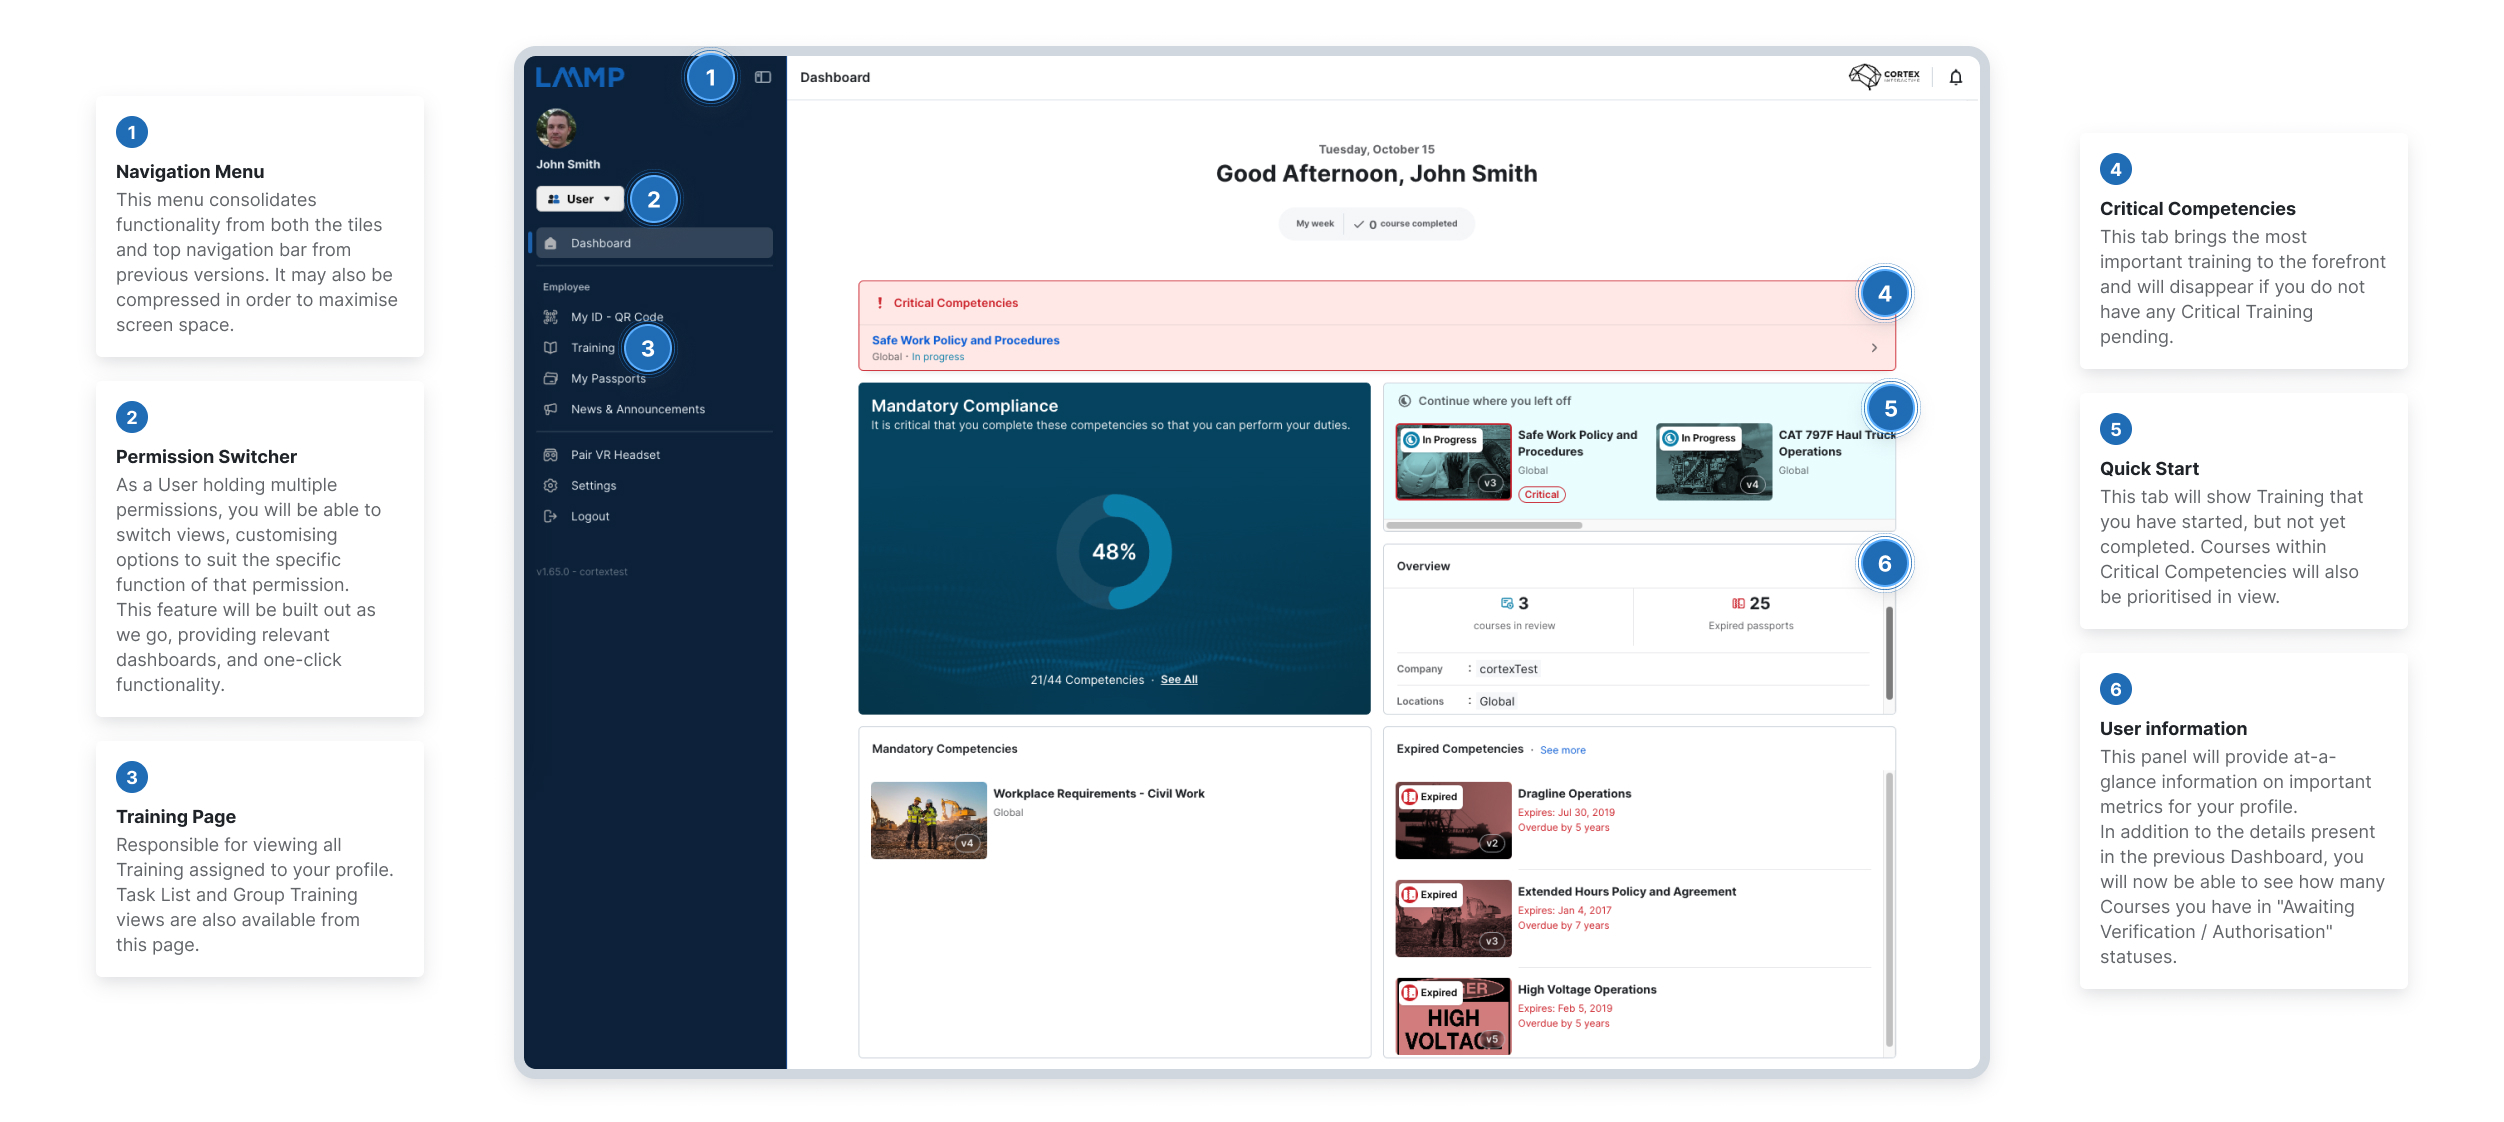Click the horizontal scrollbar under Continue section
The height and width of the screenshot is (1122, 2504).
pyautogui.click(x=1484, y=525)
